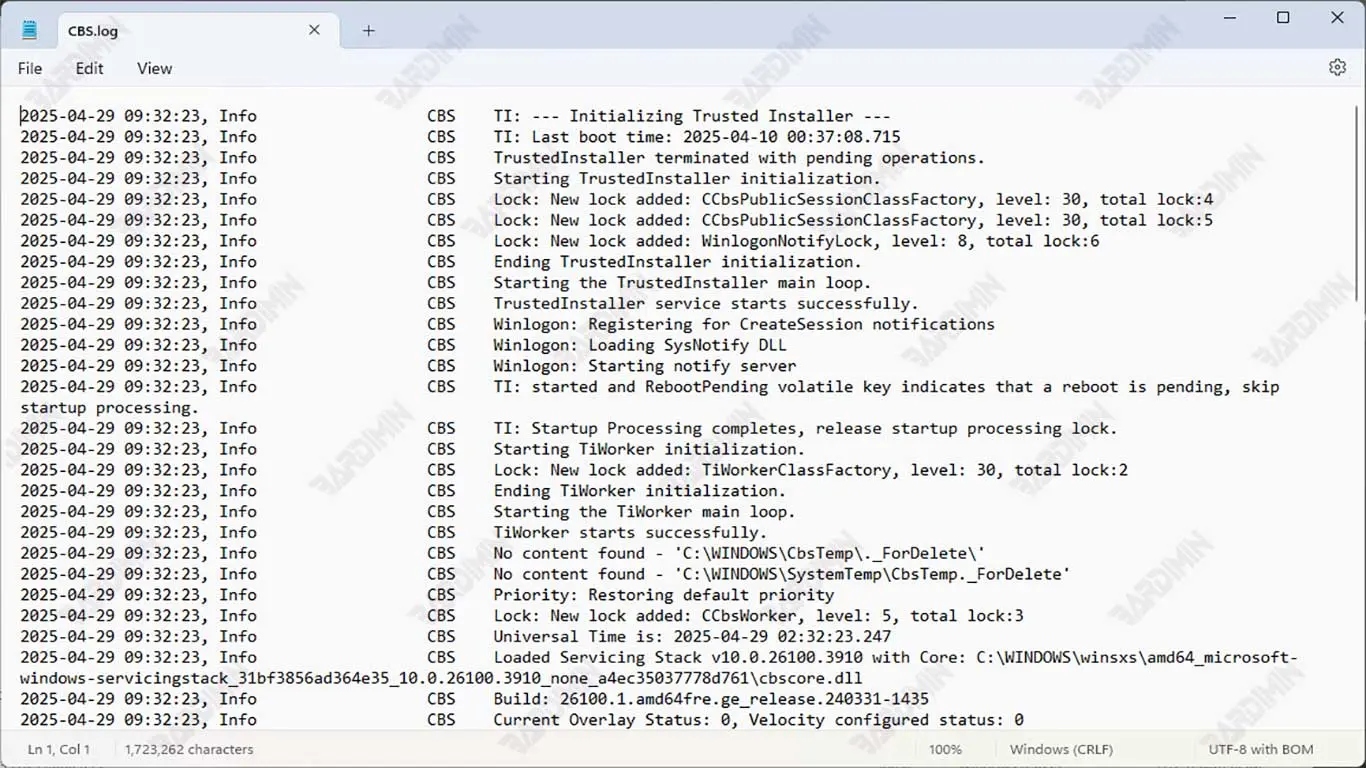Click the UTF-8 with BOM encoding indicator
This screenshot has height=768, width=1366.
coord(1260,749)
